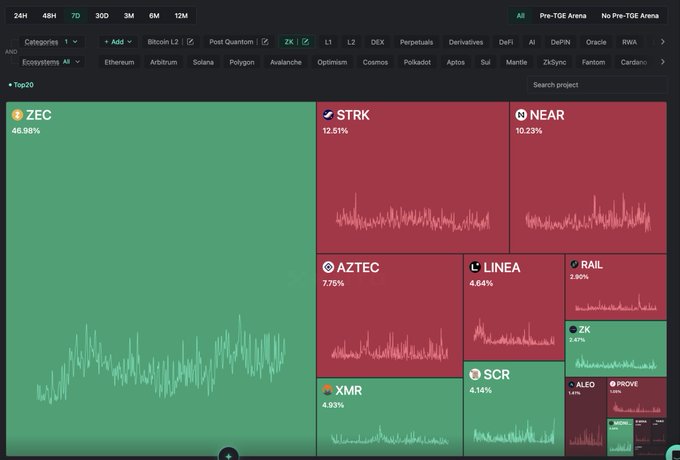Filter by ZkSync ecosystem
Viewport: 680px width, 460px height.
coord(555,62)
